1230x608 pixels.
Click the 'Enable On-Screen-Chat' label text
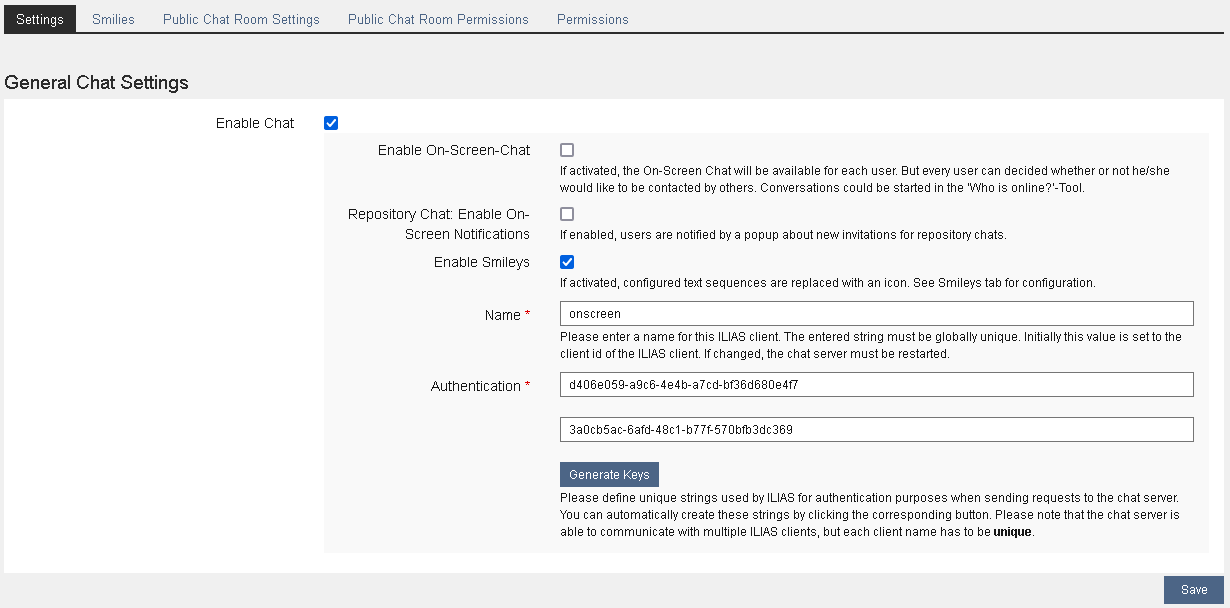[453, 150]
